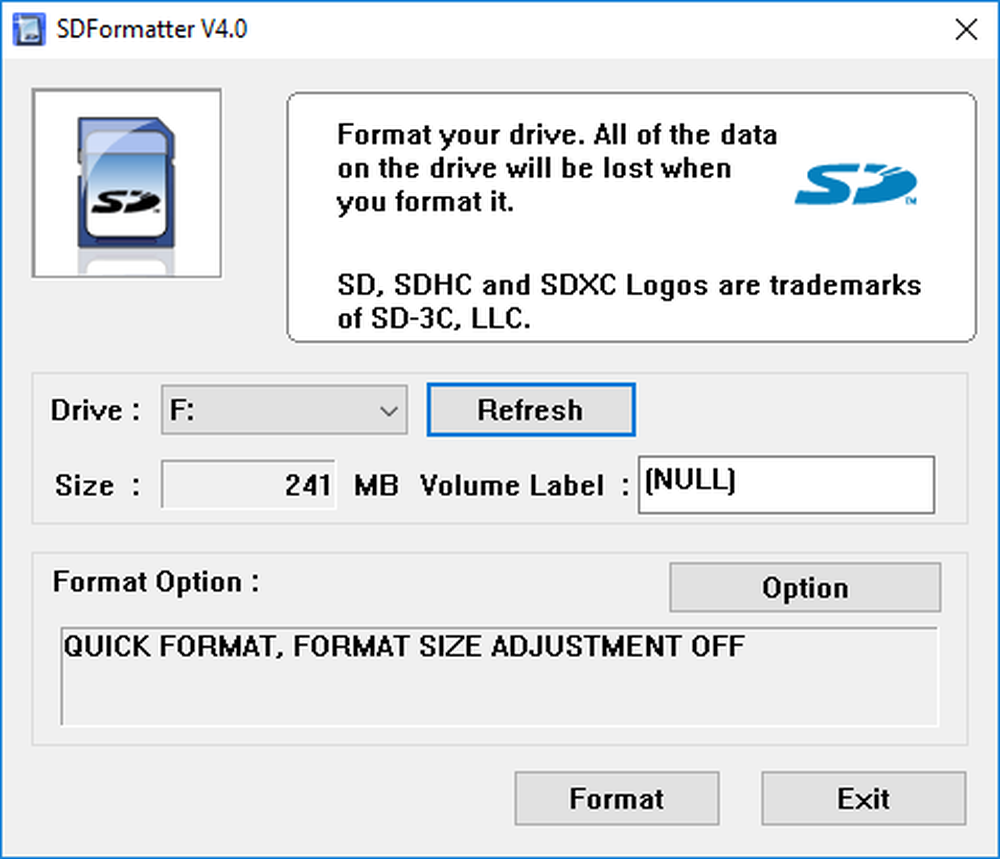Image resolution: width=1000 pixels, height=859 pixels.
Task: Open the Option button for format settings
Action: [805, 587]
